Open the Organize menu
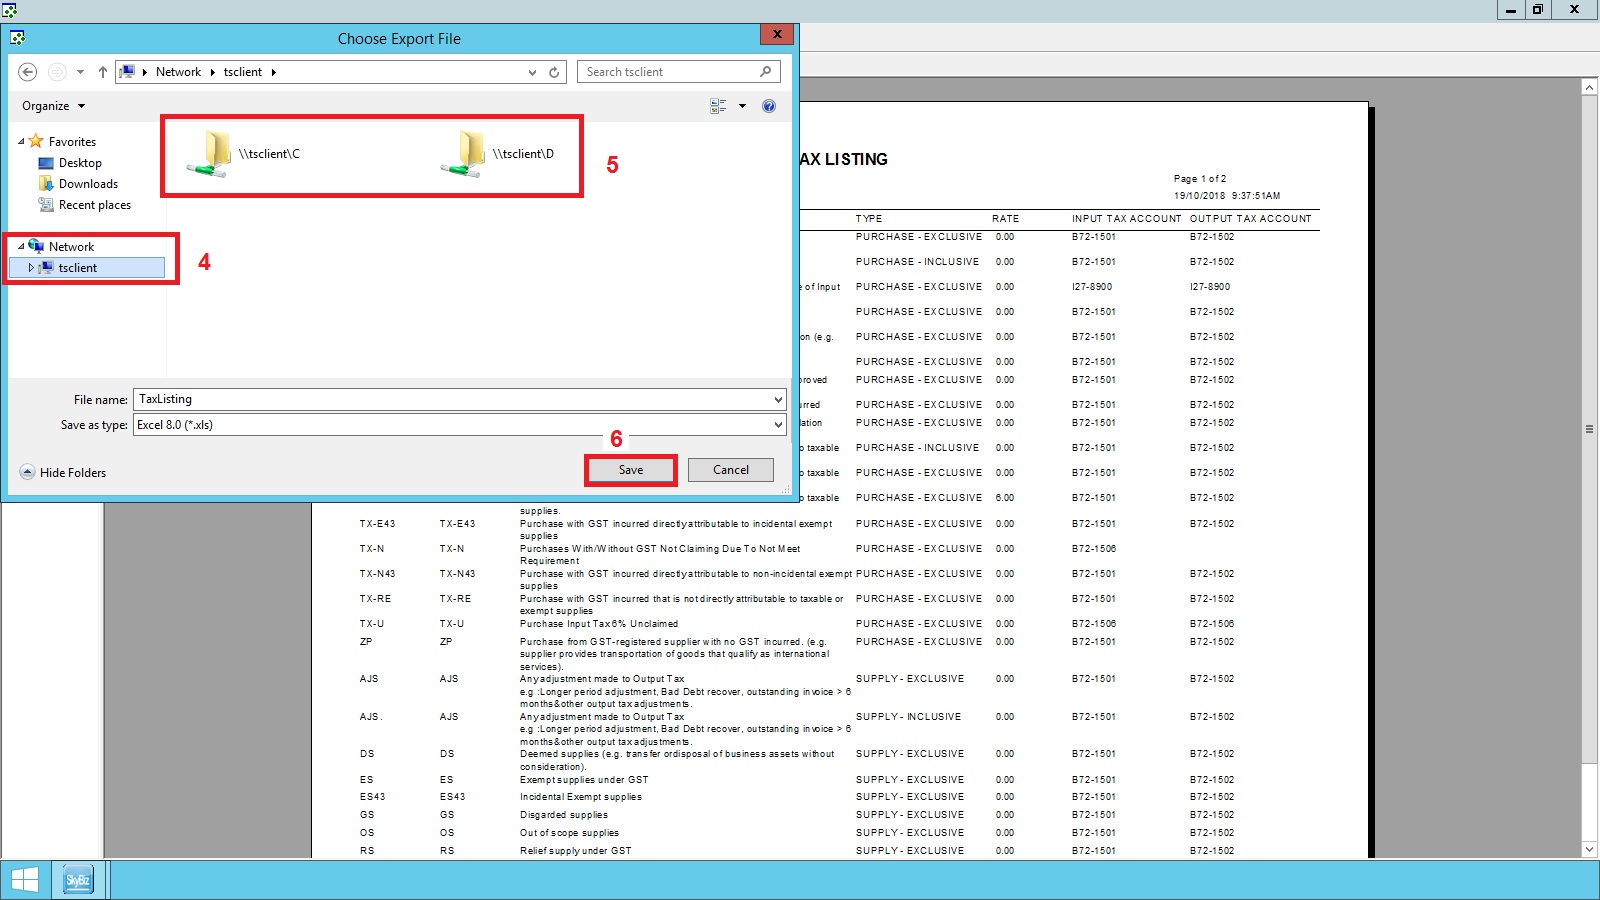This screenshot has height=900, width=1600. point(53,106)
